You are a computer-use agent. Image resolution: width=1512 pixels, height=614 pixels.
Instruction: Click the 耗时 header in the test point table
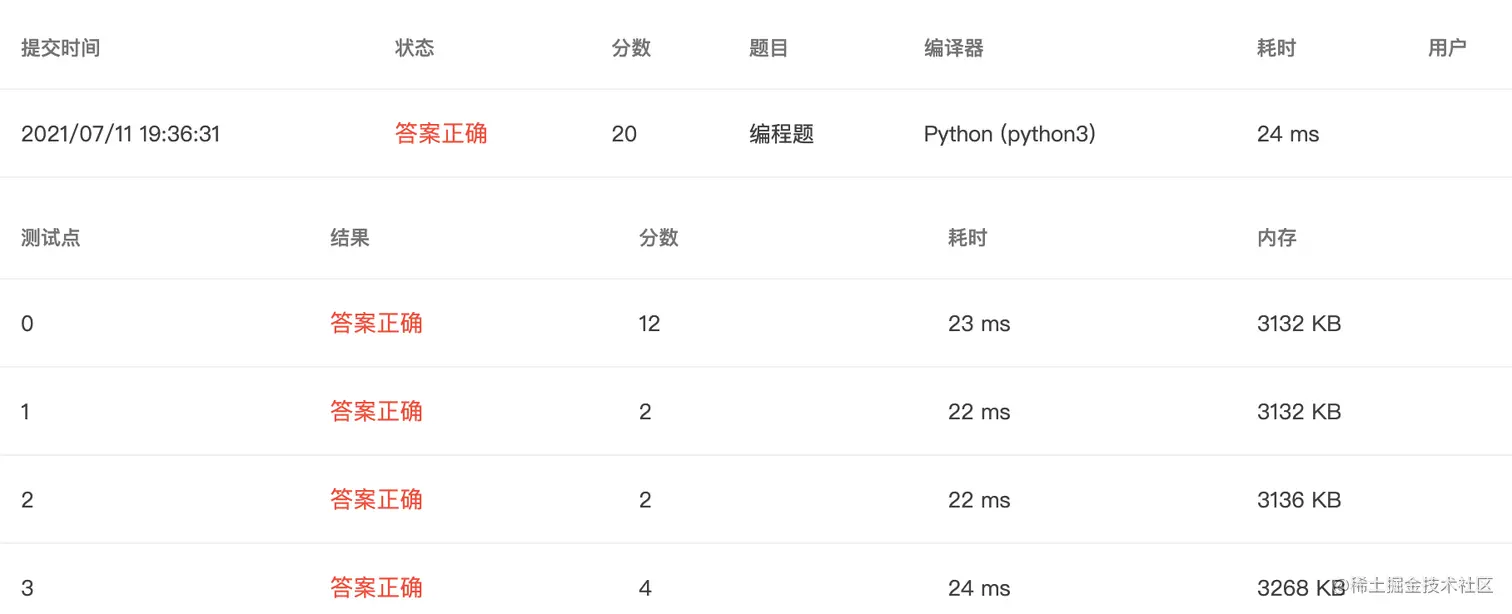(968, 238)
